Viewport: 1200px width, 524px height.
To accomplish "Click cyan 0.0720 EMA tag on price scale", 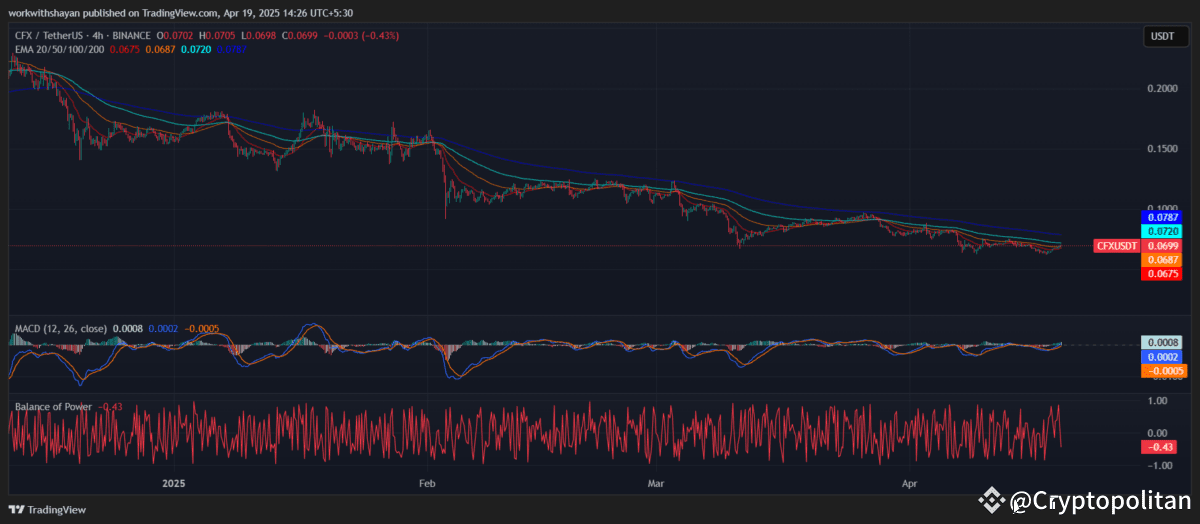I will [1160, 231].
